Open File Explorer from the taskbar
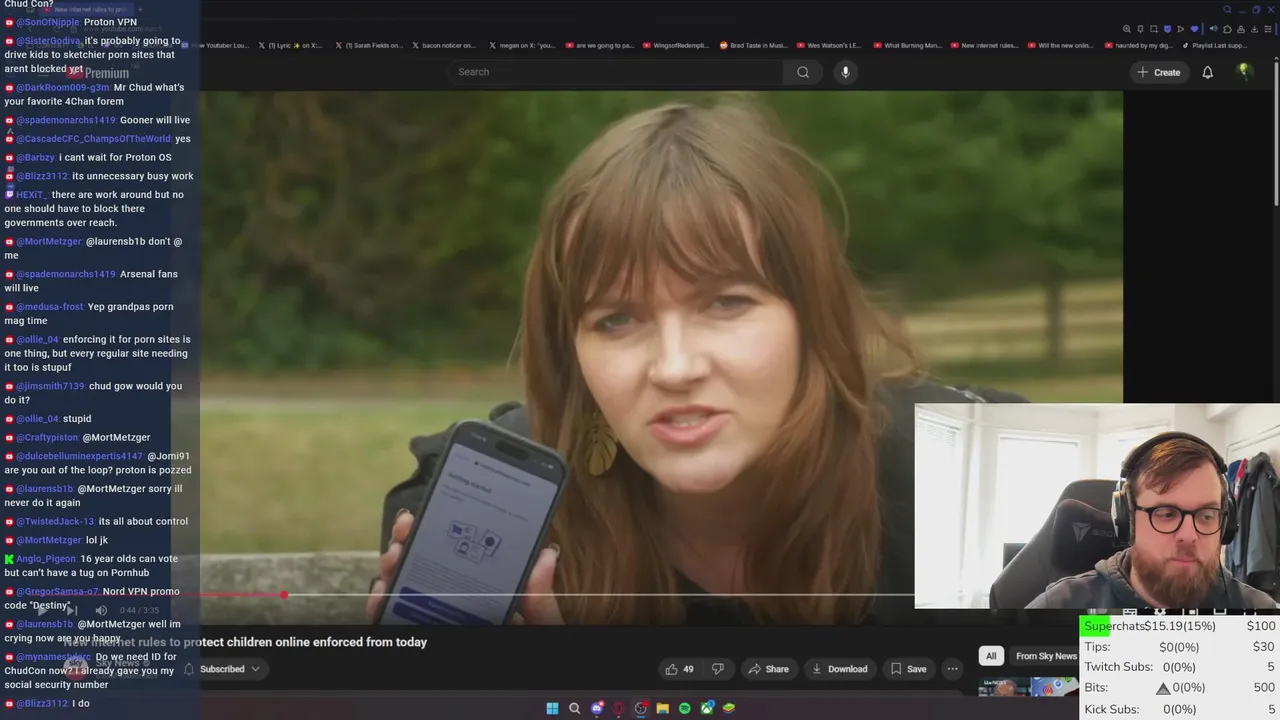1280x720 pixels. (662, 708)
